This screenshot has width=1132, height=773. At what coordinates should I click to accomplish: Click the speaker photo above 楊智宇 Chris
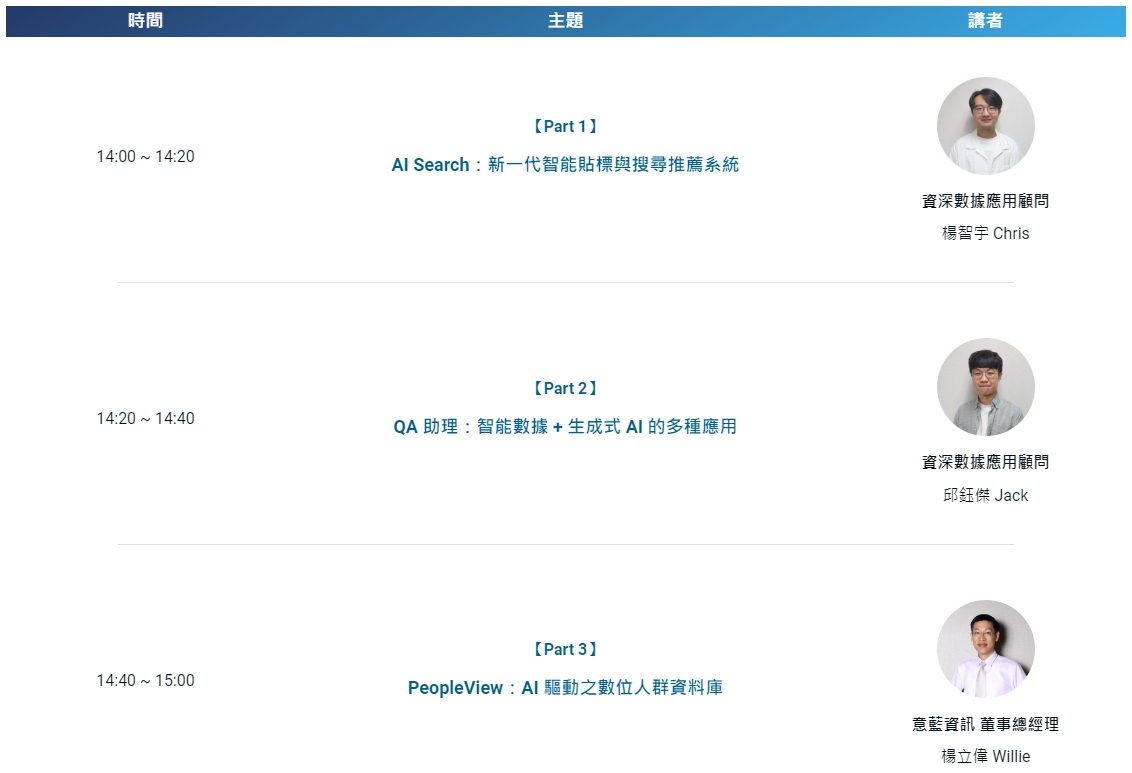tap(985, 126)
